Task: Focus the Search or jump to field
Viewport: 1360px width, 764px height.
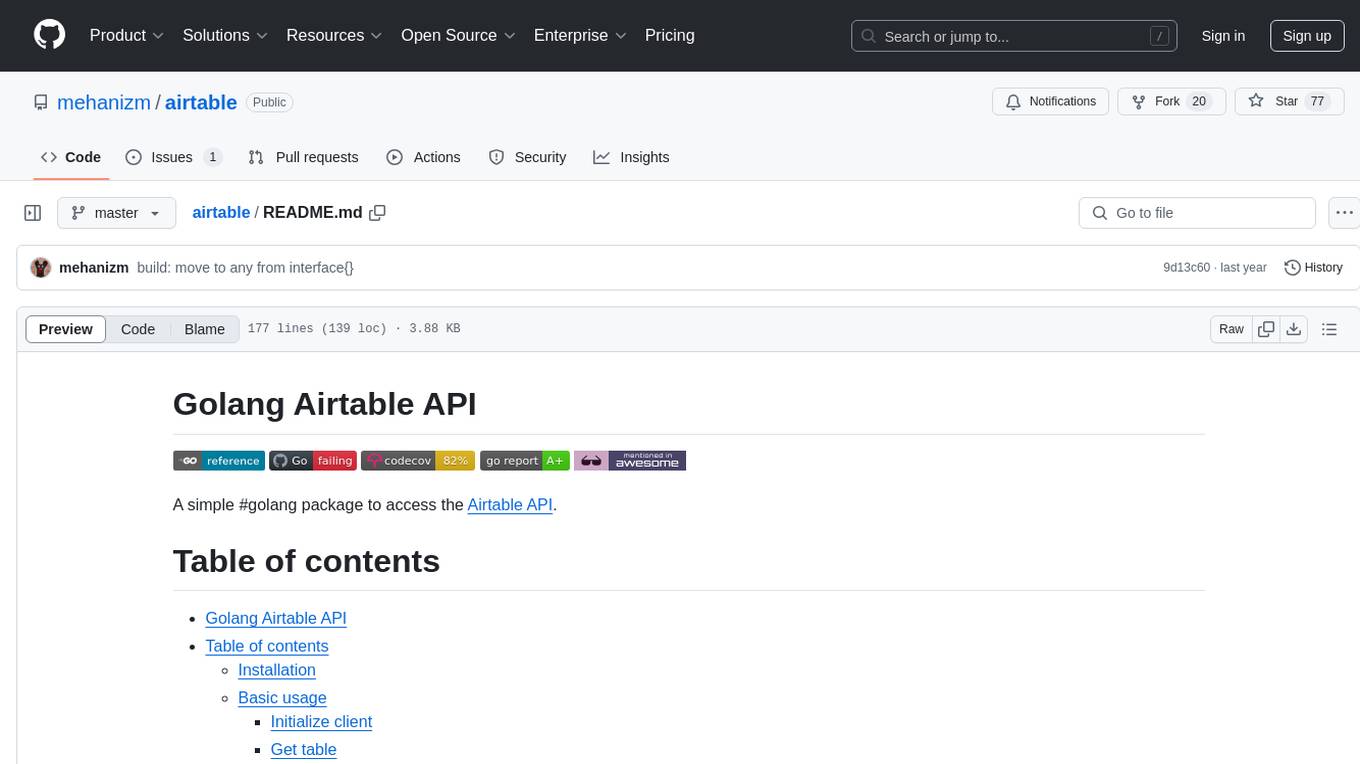Action: click(x=1015, y=36)
